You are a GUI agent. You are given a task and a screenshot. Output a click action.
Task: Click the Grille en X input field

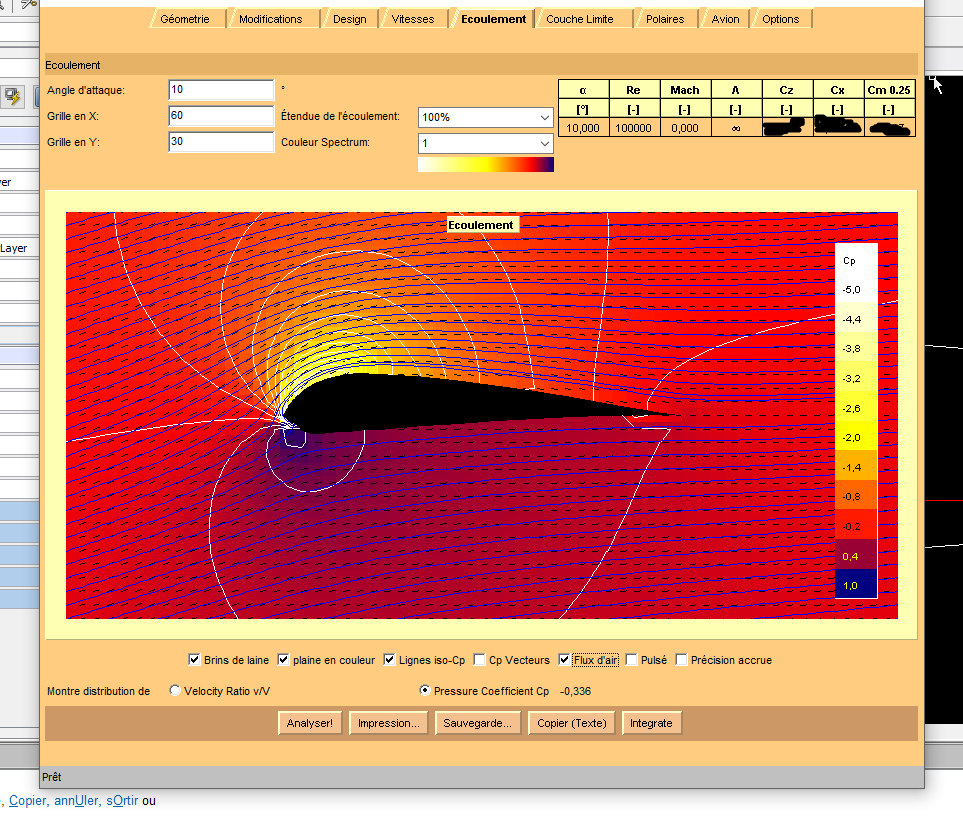tap(221, 116)
